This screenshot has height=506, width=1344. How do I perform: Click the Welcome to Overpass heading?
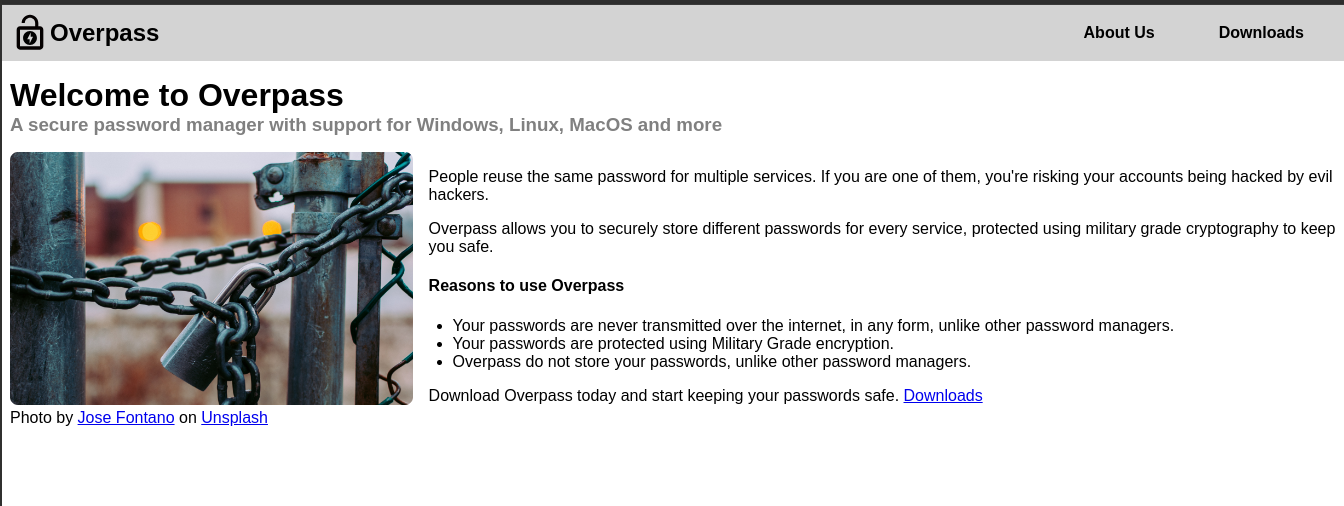click(177, 95)
